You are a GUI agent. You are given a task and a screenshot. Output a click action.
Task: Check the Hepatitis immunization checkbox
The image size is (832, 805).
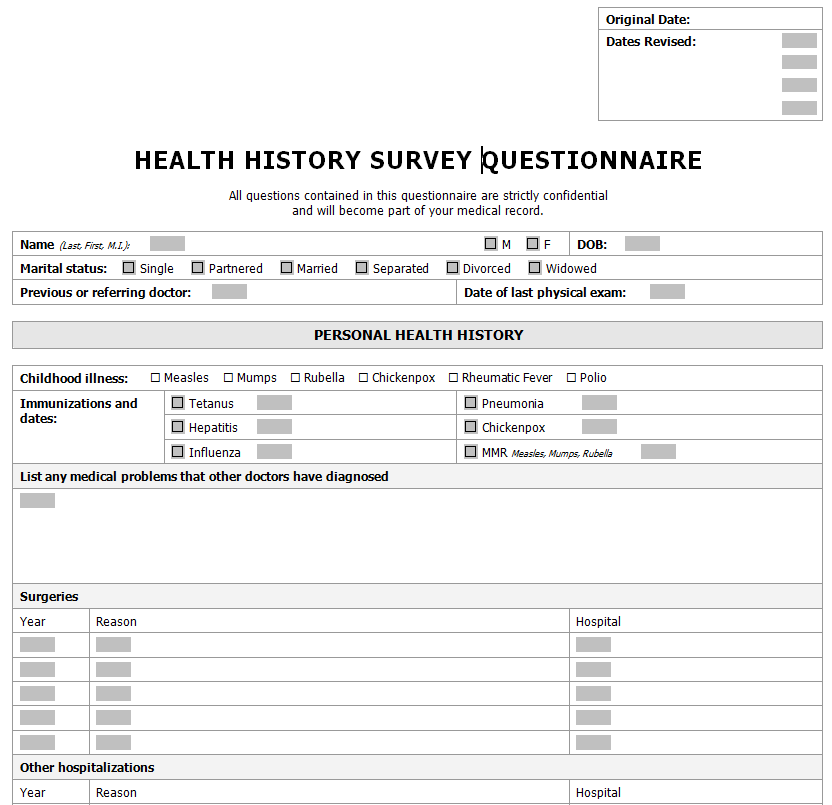click(x=178, y=427)
